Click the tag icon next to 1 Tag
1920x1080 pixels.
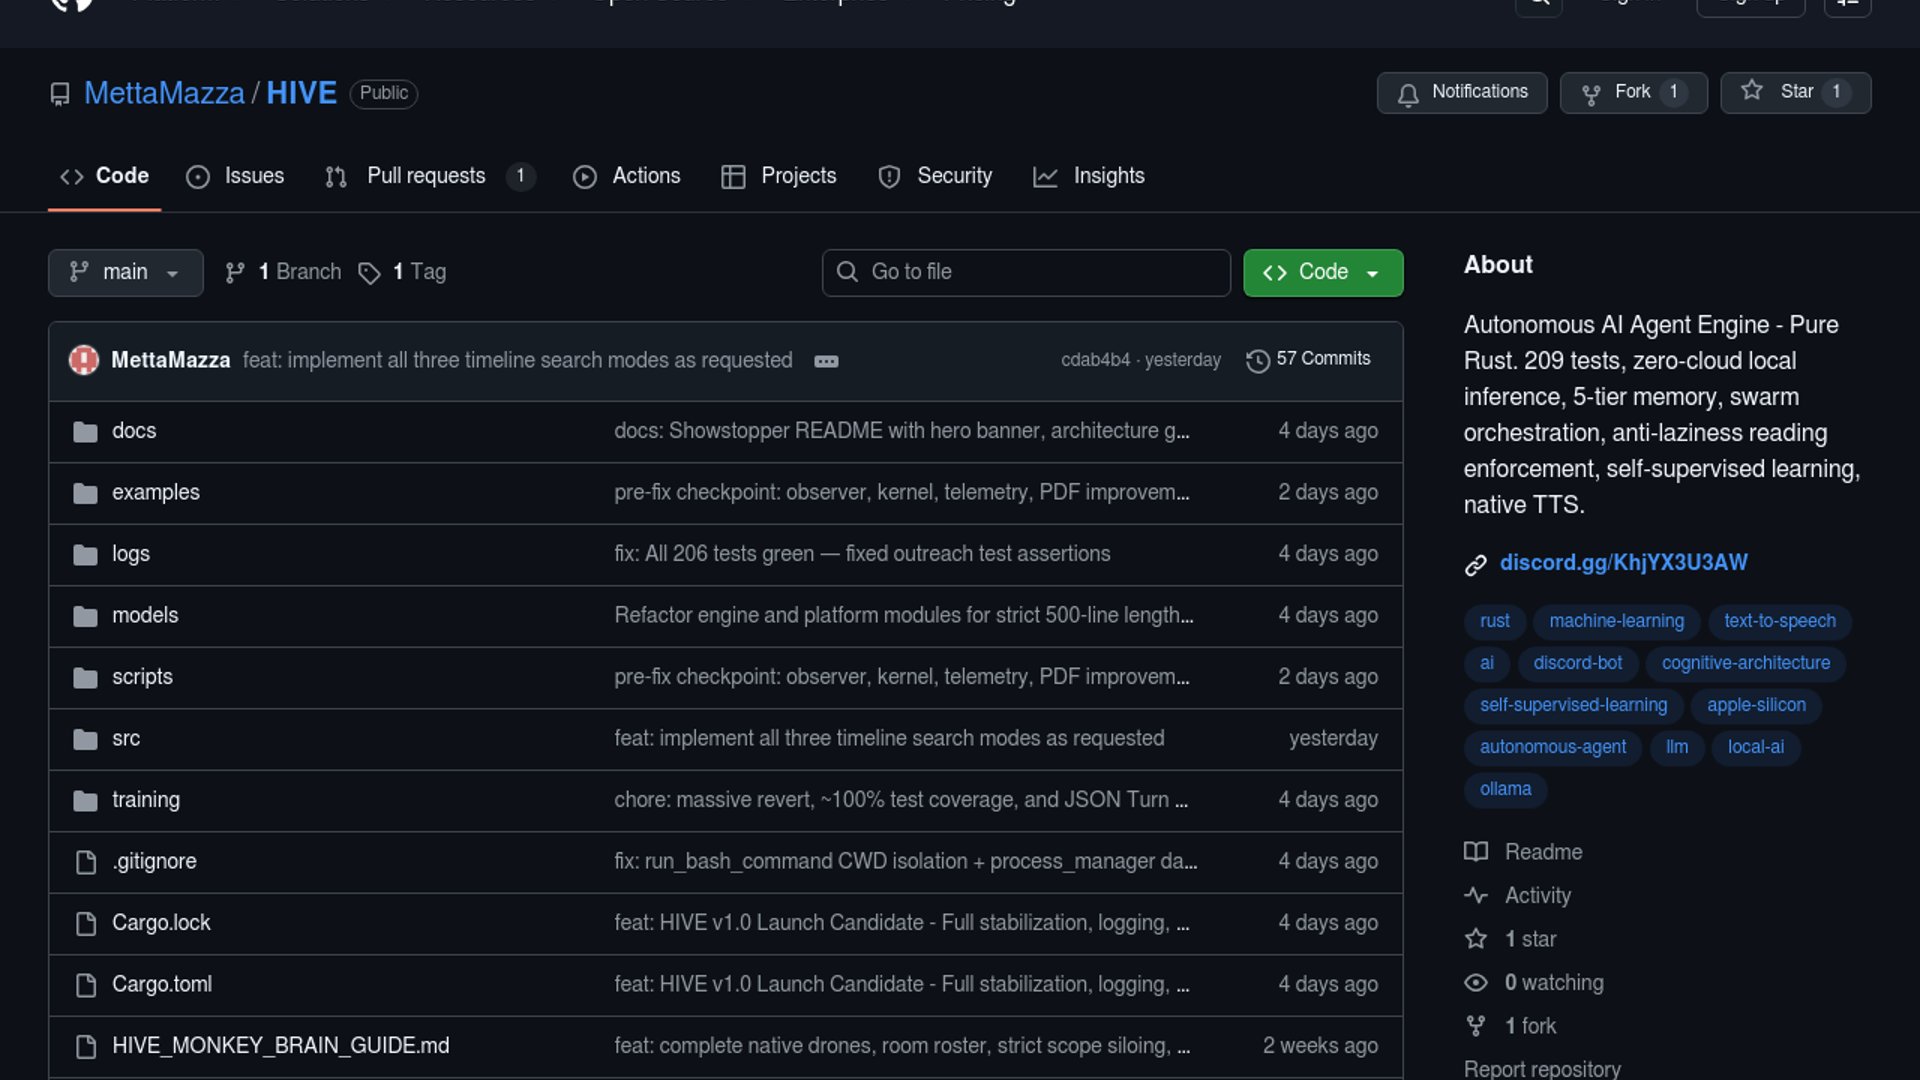(x=369, y=273)
